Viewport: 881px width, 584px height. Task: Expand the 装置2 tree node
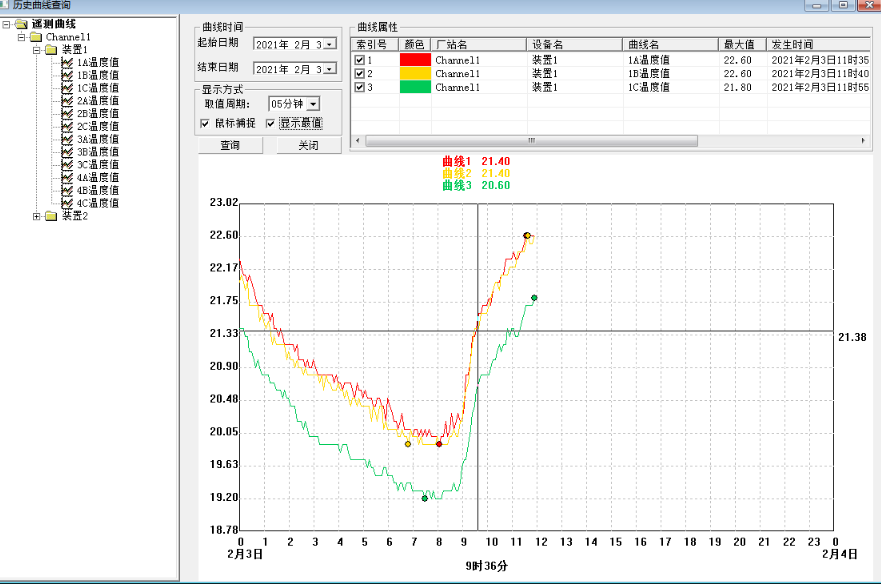tap(37, 216)
